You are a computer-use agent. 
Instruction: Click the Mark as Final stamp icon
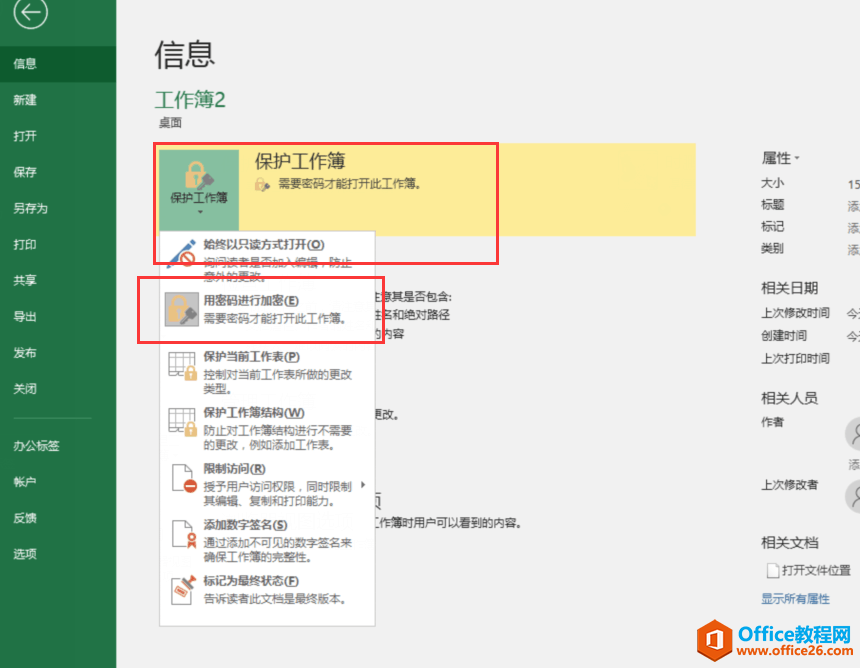183,590
